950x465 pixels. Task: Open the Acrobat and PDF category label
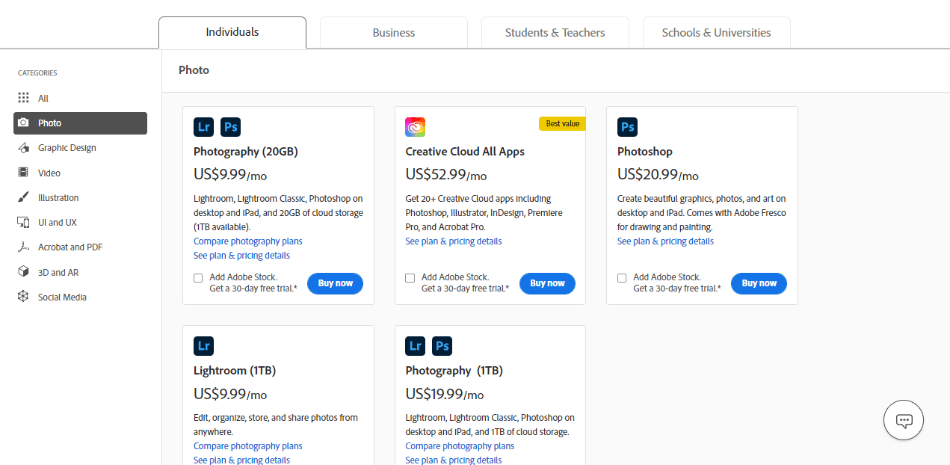70,247
